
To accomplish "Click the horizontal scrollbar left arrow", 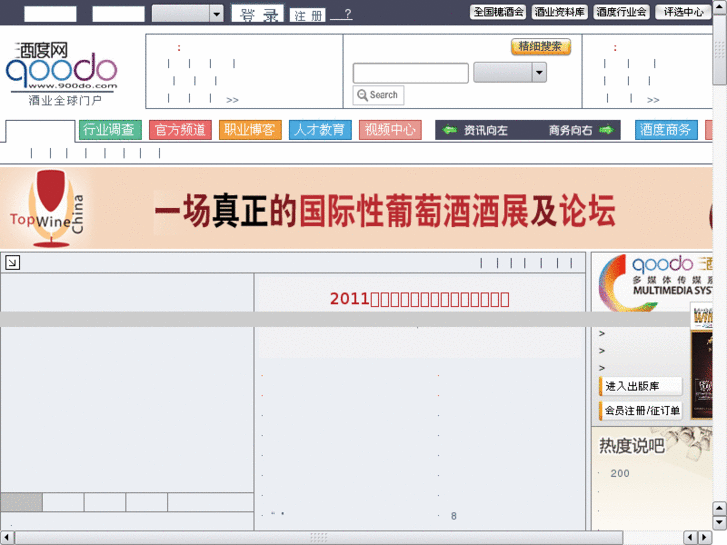I will (x=6, y=538).
